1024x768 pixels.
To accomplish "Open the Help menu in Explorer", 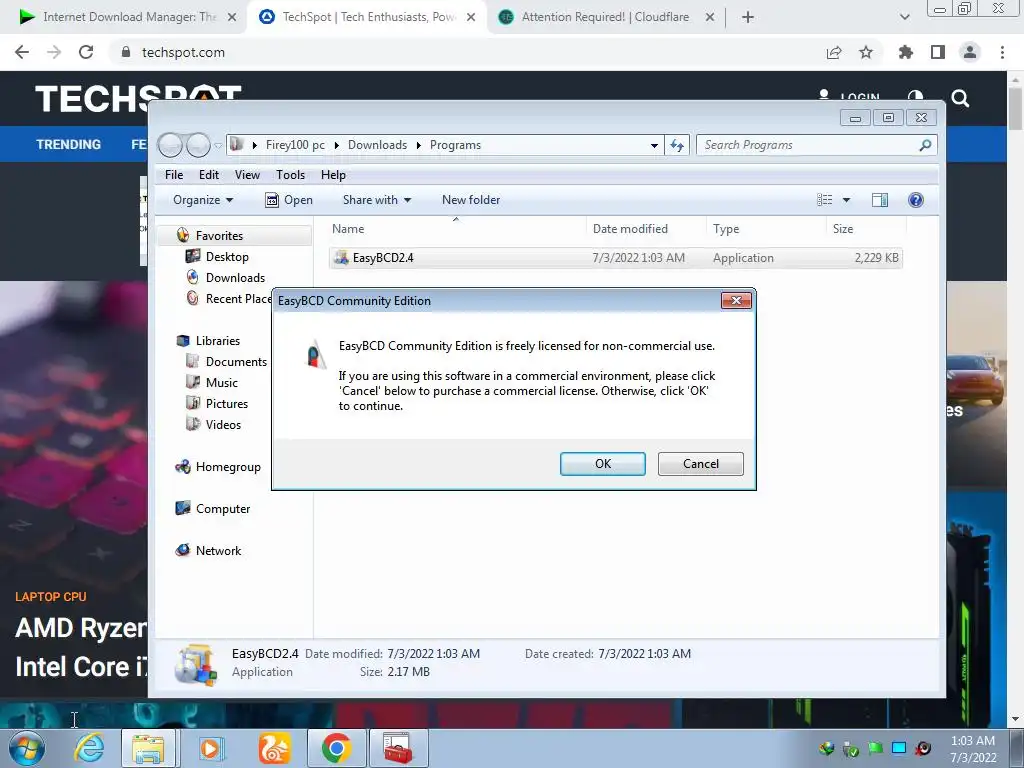I will 333,175.
